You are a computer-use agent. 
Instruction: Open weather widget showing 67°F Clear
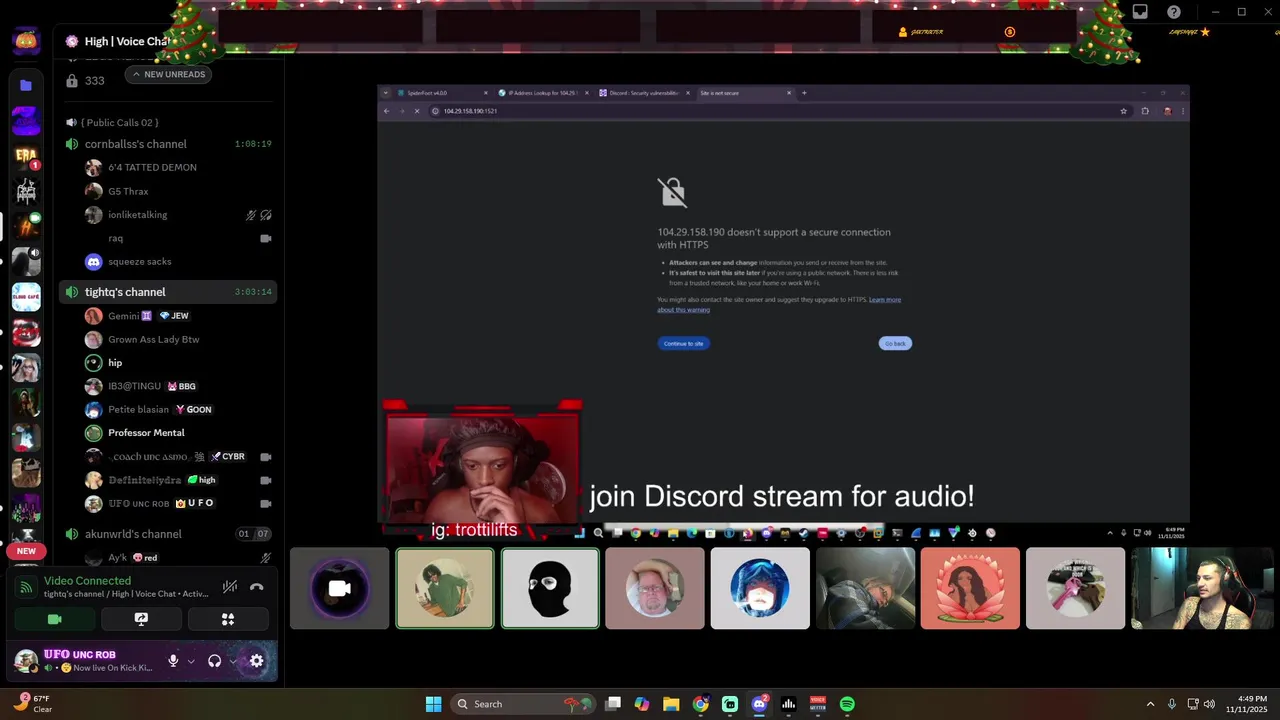pos(32,704)
